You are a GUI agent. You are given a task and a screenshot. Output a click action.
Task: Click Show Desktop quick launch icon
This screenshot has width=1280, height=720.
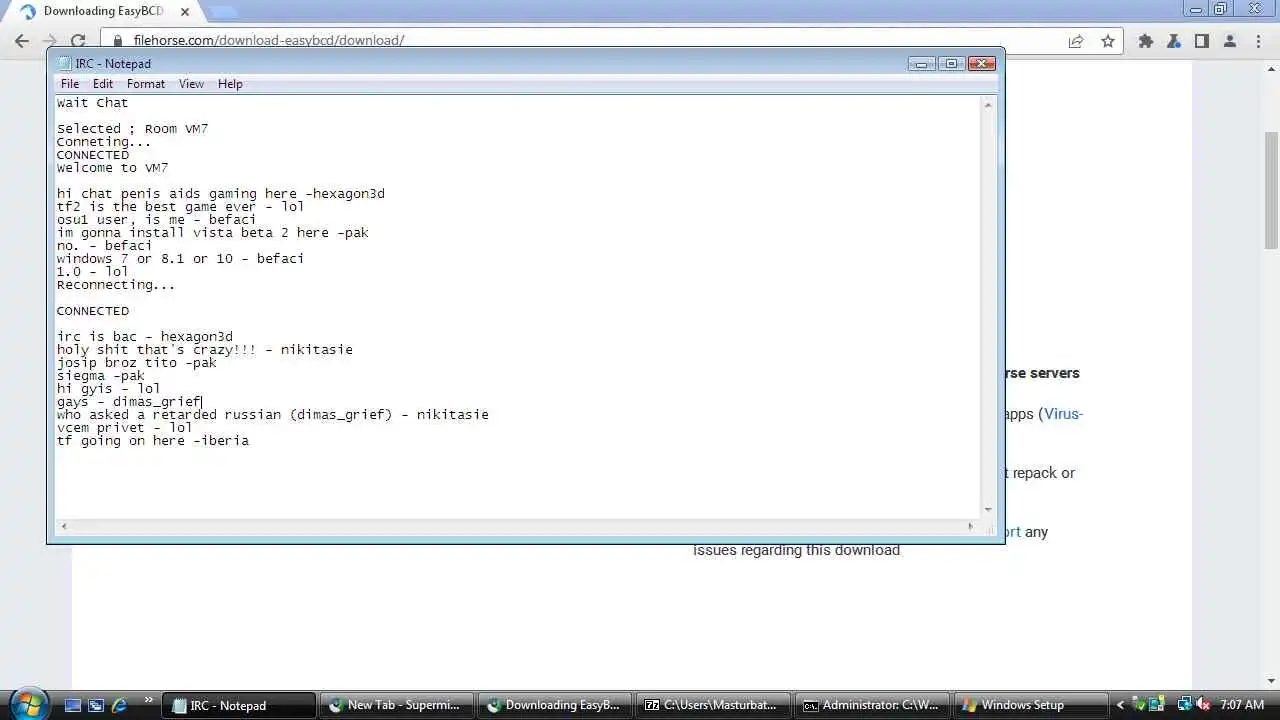72,705
